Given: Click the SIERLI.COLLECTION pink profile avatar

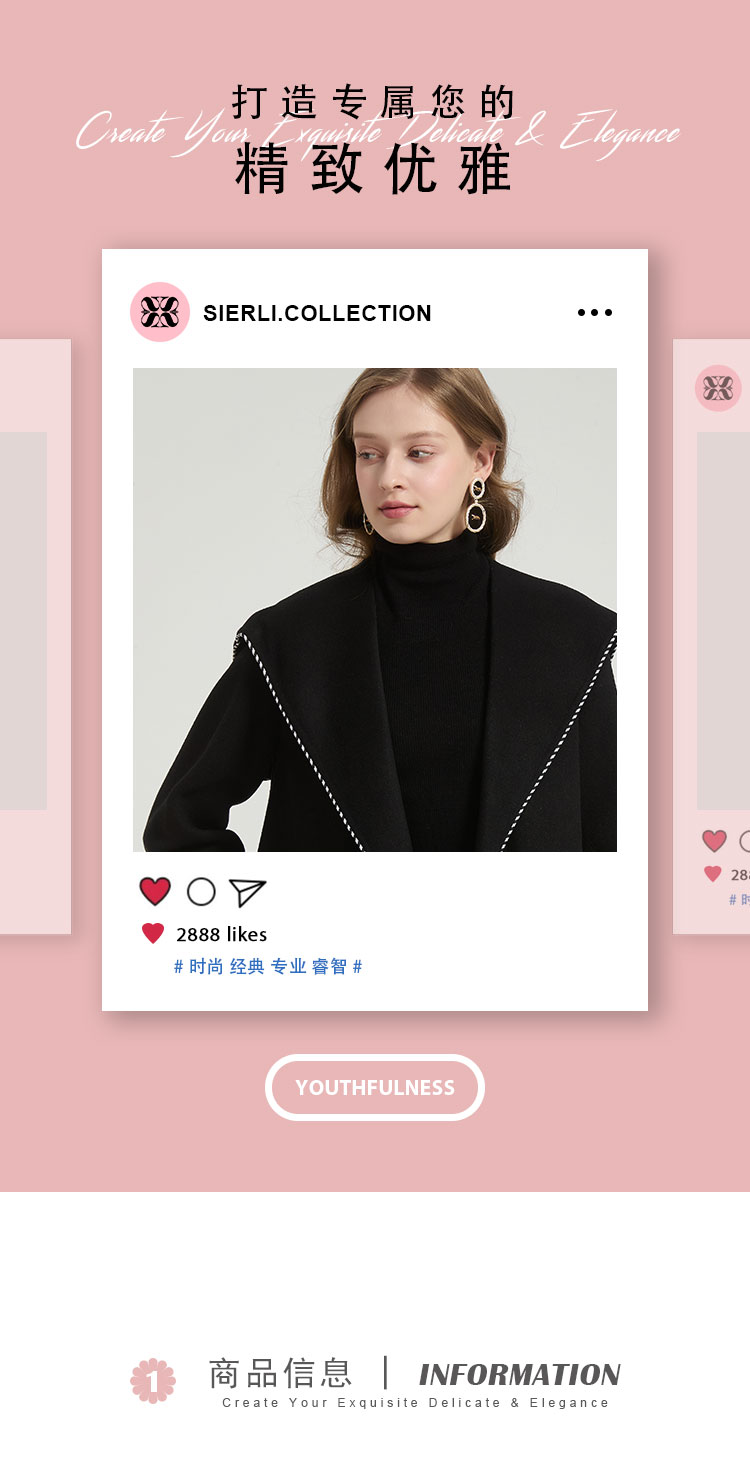Looking at the screenshot, I should tap(160, 312).
